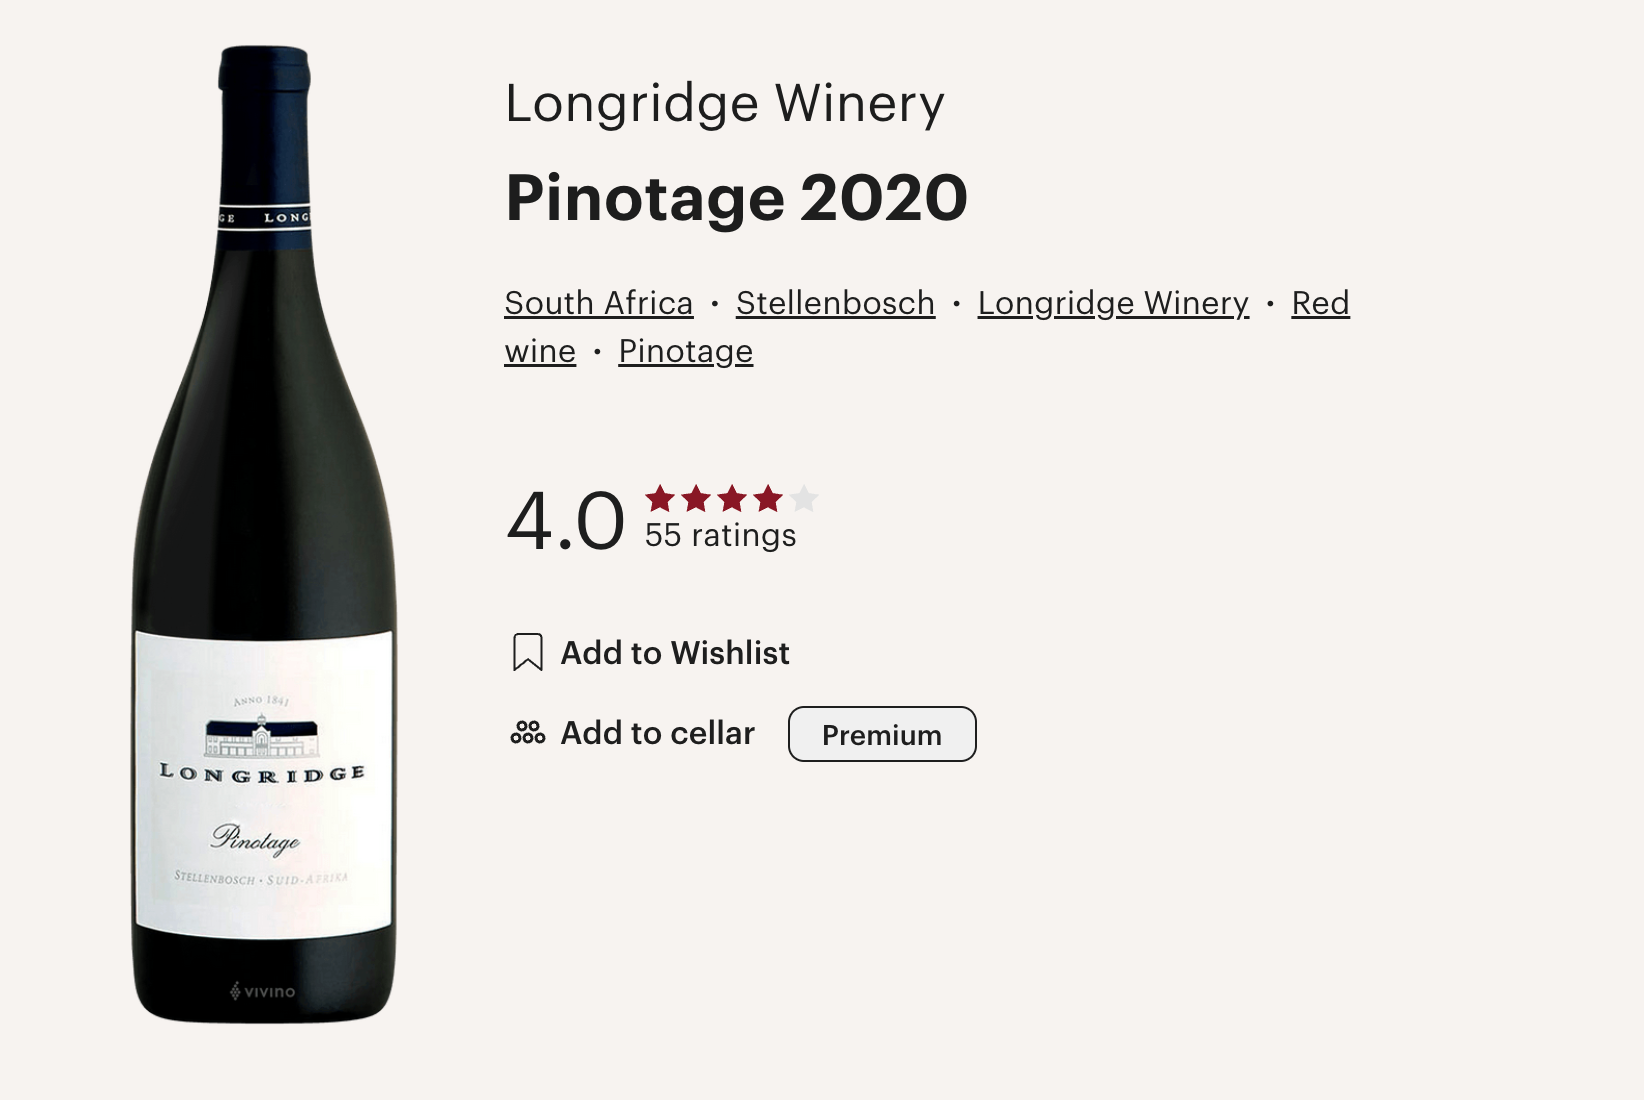
Task: Click the 4.0 rating score
Action: (566, 520)
